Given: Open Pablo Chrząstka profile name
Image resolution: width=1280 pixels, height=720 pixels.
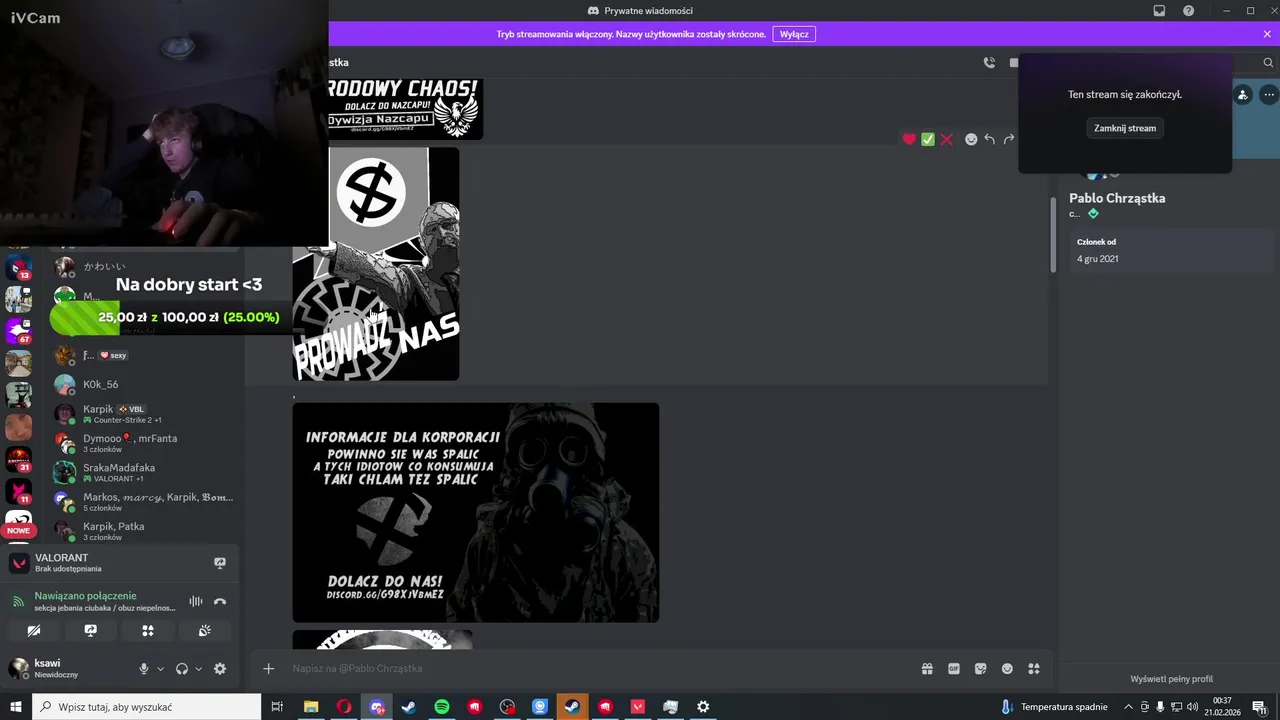Looking at the screenshot, I should 1117,198.
